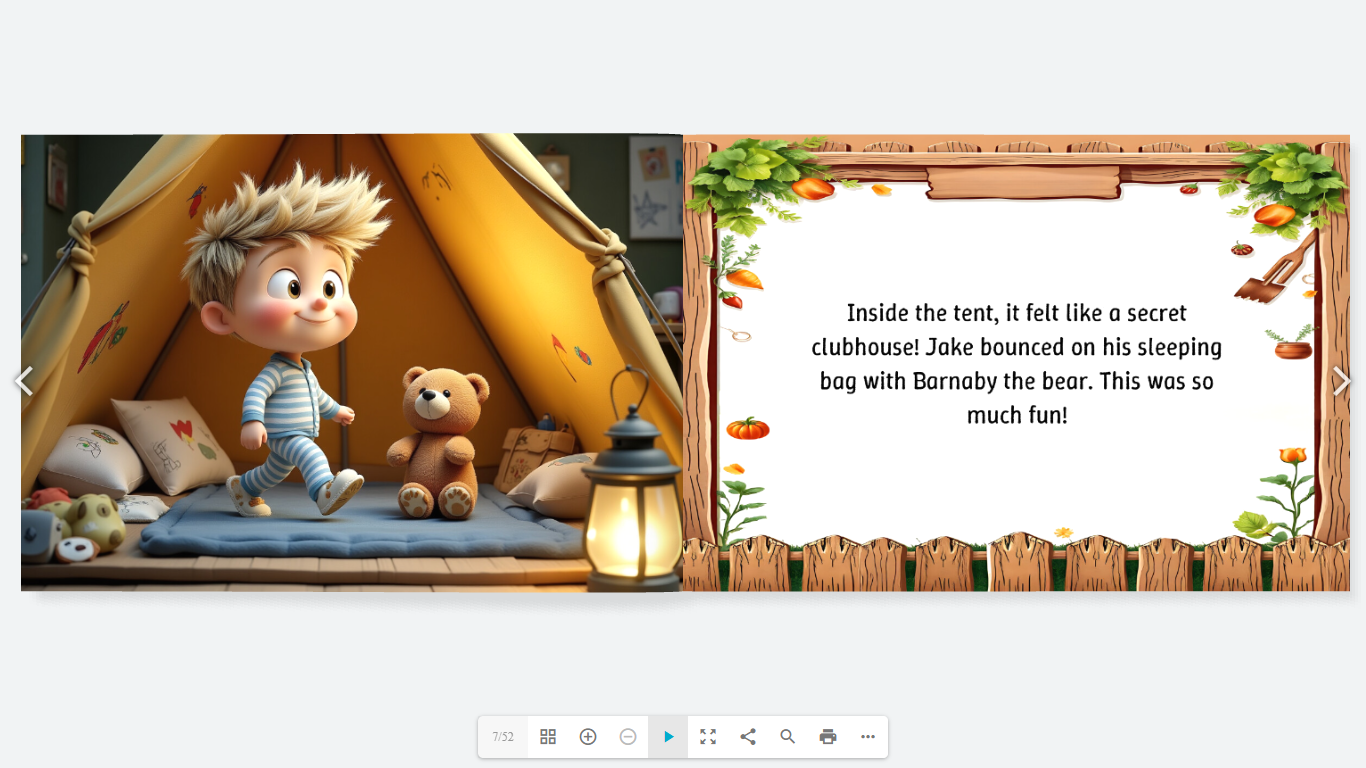Start autoplay with the blue play button
The image size is (1366, 768).
coord(668,737)
